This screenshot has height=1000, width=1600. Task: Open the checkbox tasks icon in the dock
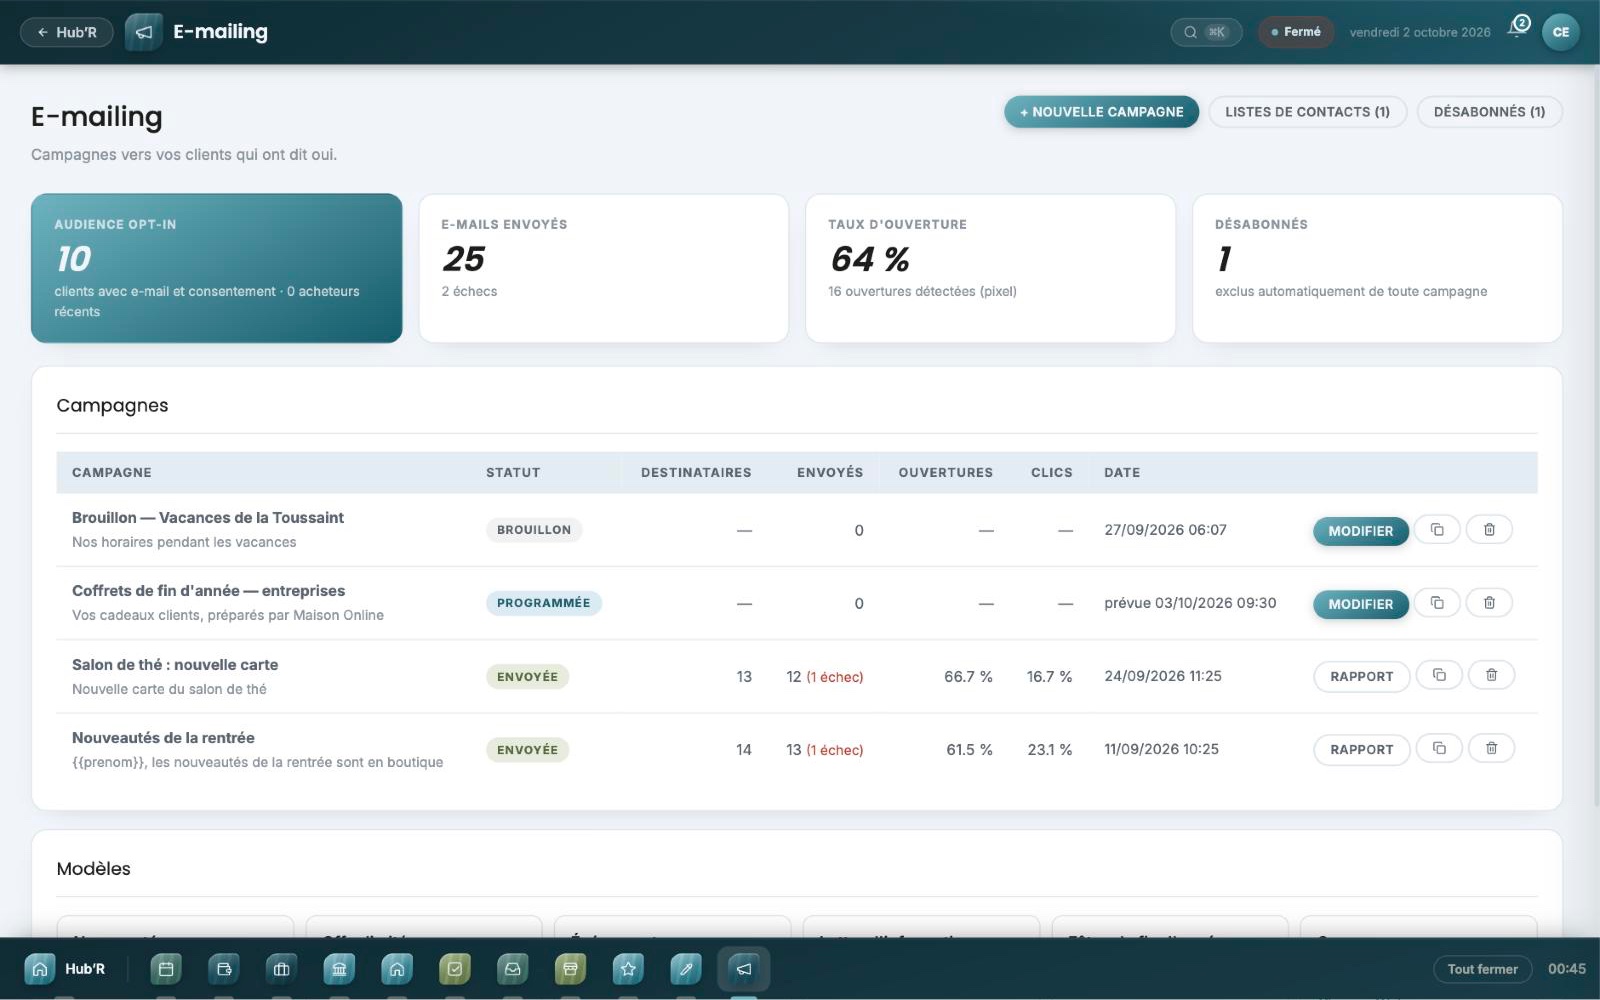(x=455, y=969)
